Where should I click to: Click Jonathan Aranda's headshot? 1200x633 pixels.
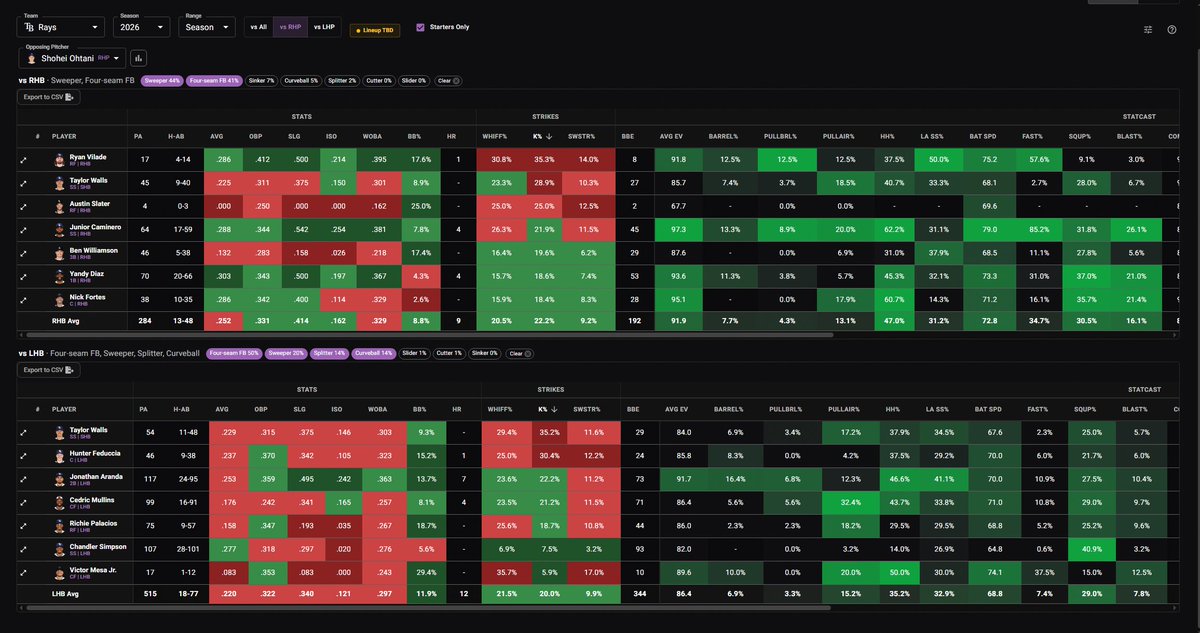(x=61, y=478)
